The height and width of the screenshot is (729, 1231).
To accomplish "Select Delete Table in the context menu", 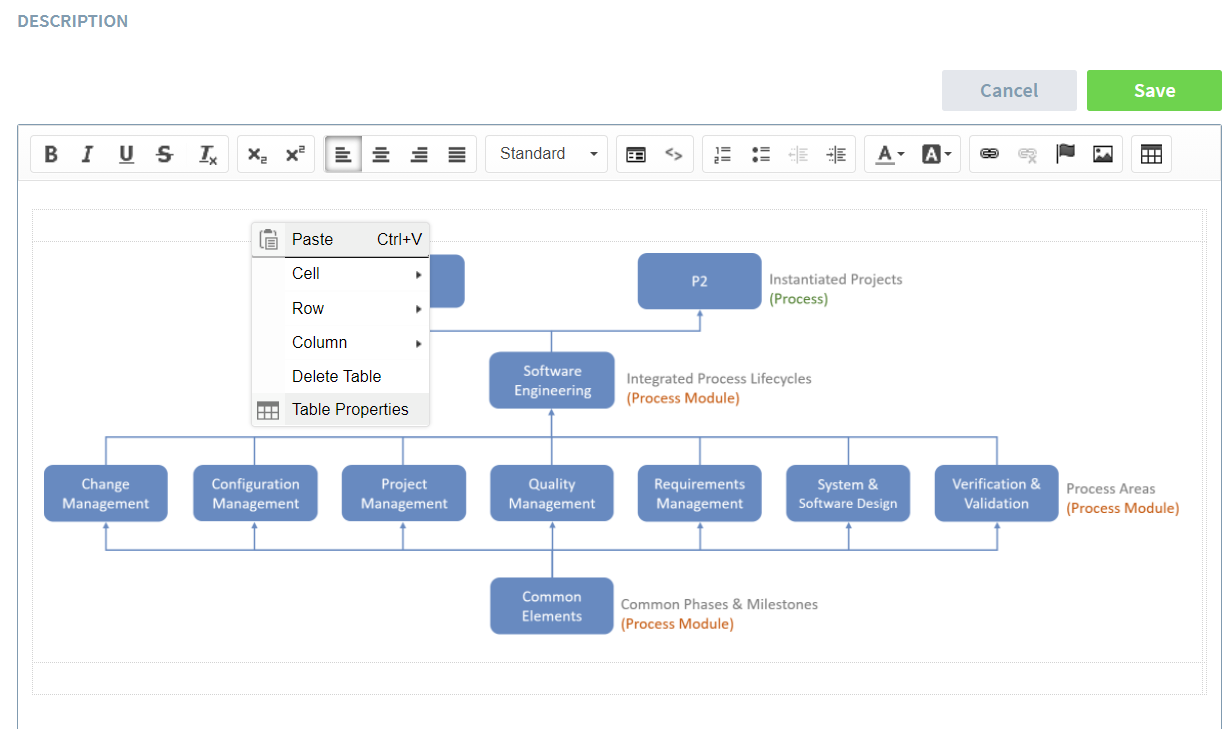I will [336, 376].
